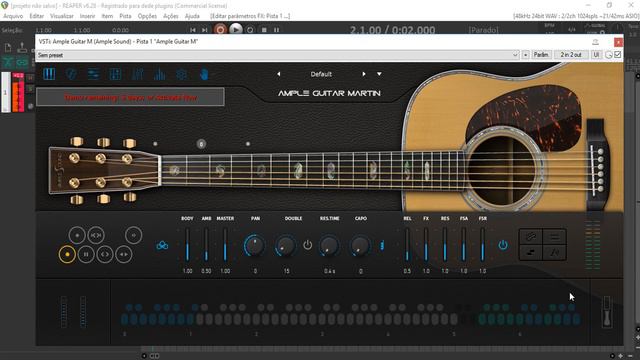Toggle the blue FX section power button

503,245
